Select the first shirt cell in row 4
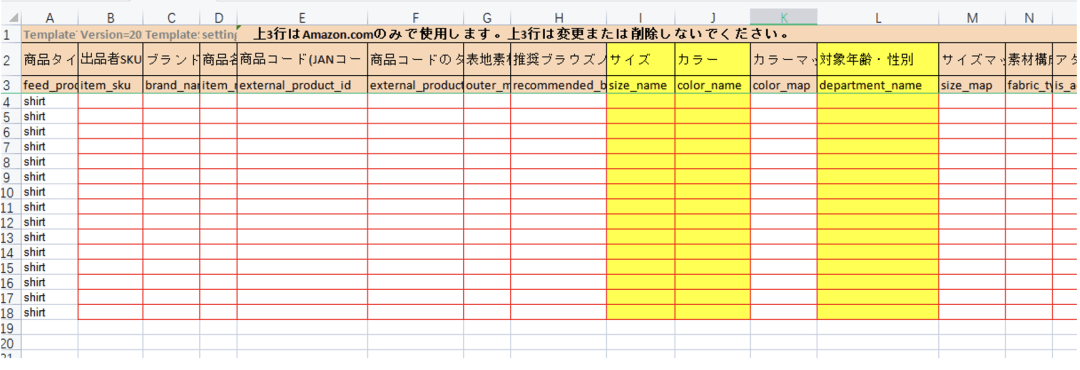 pyautogui.click(x=50, y=102)
